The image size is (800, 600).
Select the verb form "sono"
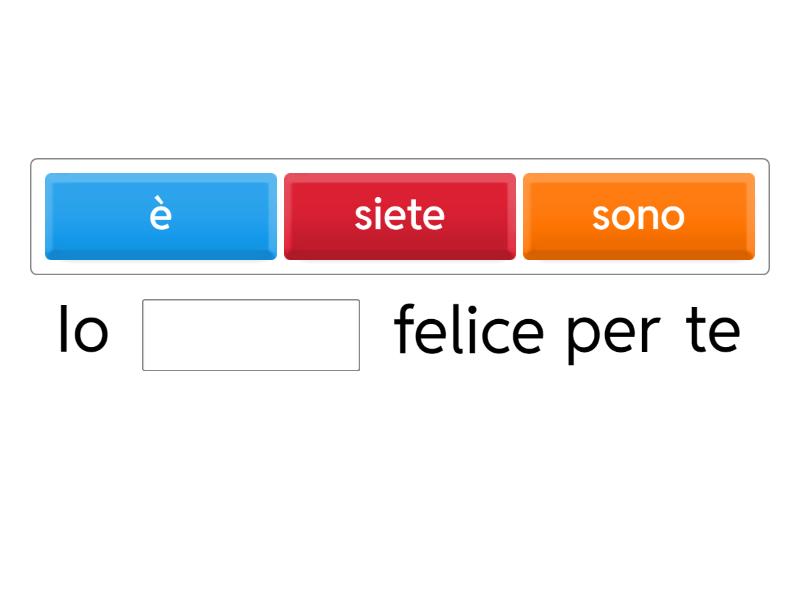pos(638,216)
